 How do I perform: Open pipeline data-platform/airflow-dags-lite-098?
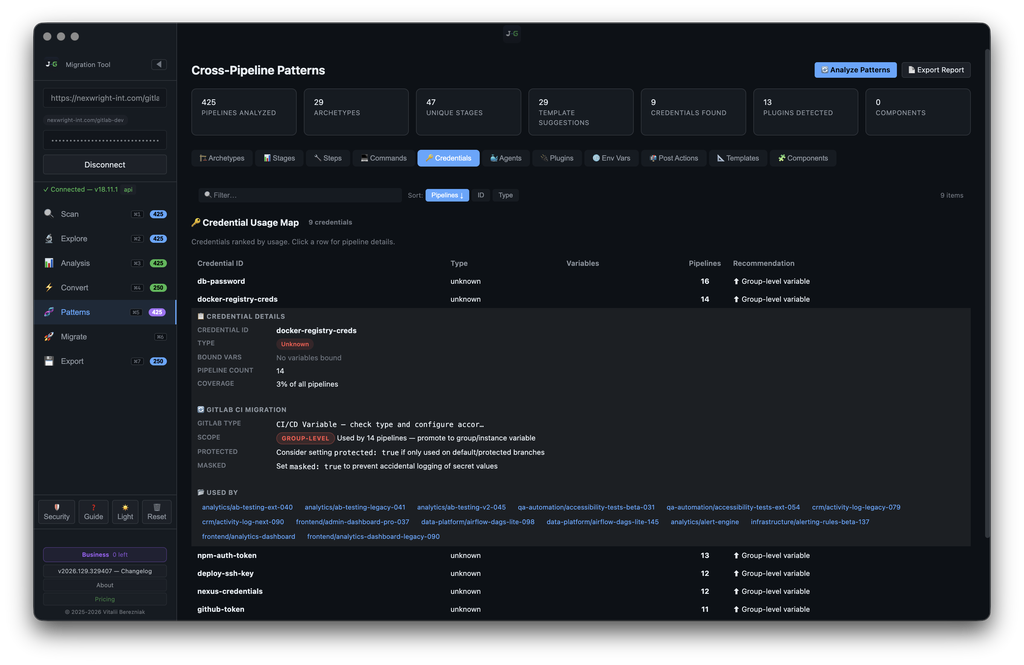click(477, 522)
